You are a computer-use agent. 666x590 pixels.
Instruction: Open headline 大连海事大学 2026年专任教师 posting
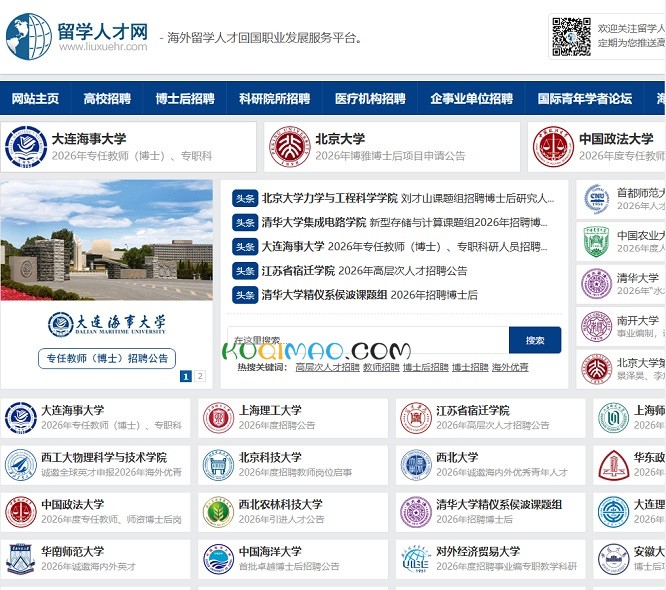pos(404,247)
